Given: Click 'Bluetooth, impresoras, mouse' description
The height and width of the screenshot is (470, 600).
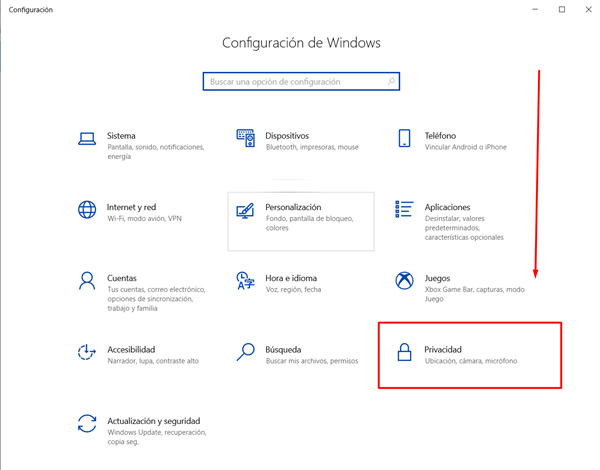Looking at the screenshot, I should [312, 147].
